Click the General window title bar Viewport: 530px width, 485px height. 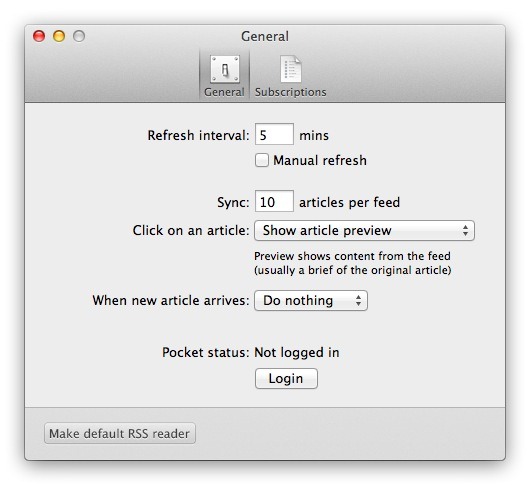tap(265, 36)
